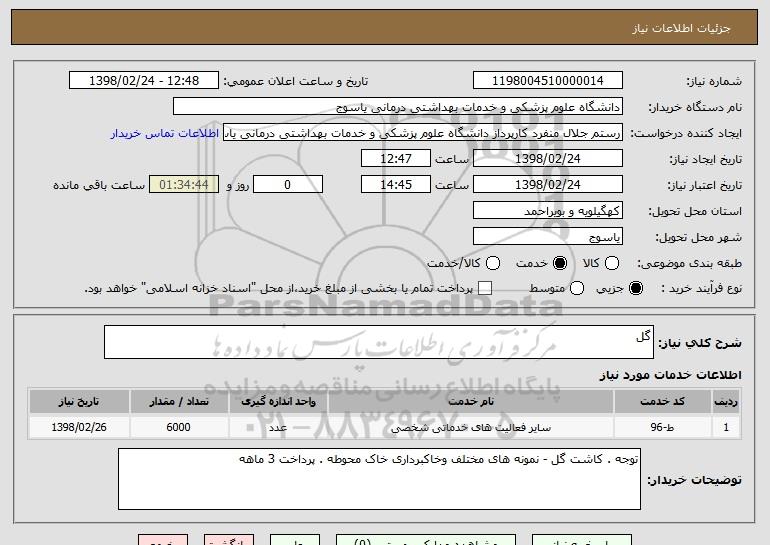770x545 pixels.
Task: Choose متوسط purchase process radio
Action: click(x=577, y=288)
